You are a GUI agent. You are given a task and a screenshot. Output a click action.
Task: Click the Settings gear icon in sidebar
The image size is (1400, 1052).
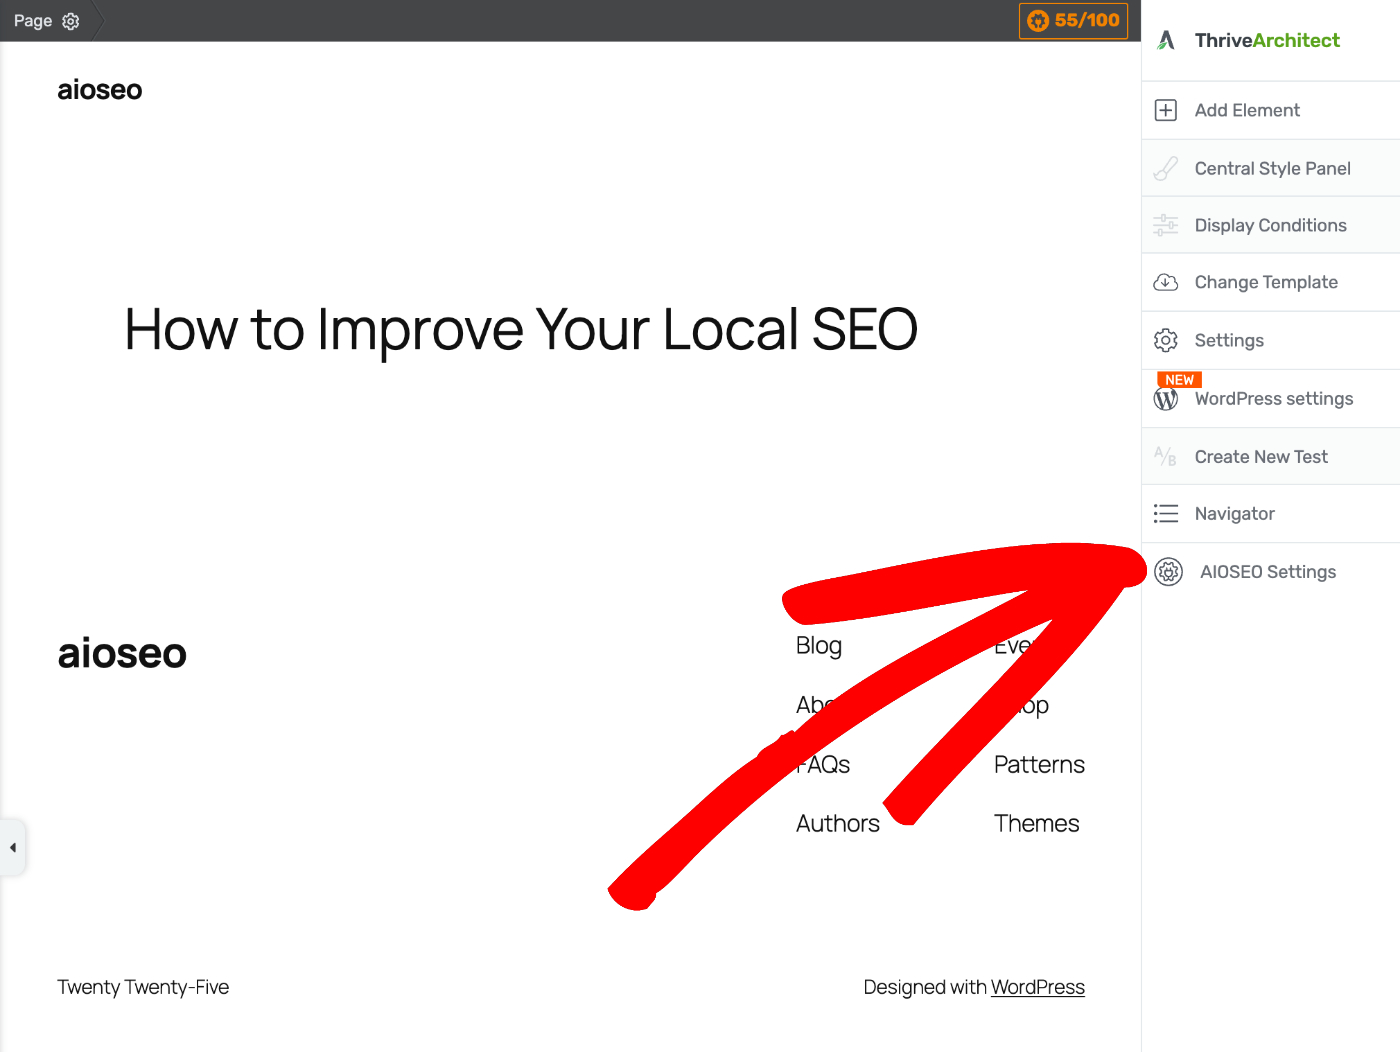coord(1166,340)
